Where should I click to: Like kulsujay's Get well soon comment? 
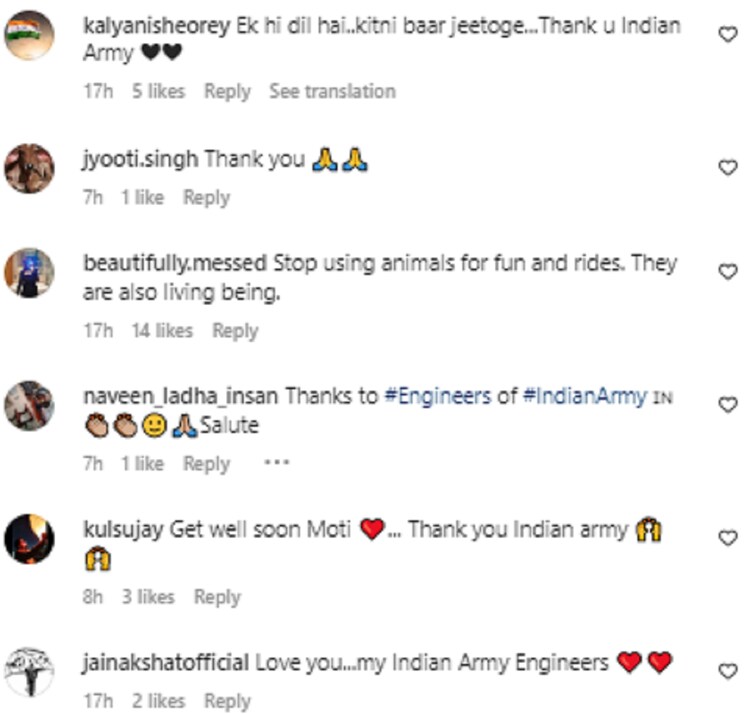(728, 538)
